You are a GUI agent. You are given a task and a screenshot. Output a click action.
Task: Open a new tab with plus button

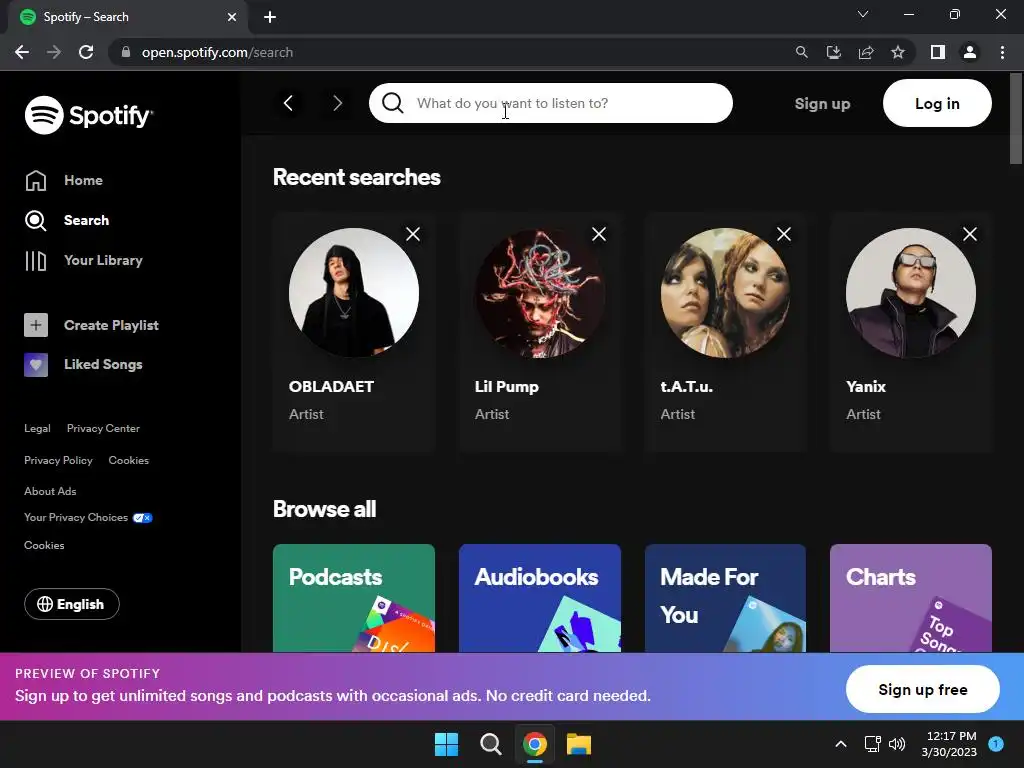[270, 17]
